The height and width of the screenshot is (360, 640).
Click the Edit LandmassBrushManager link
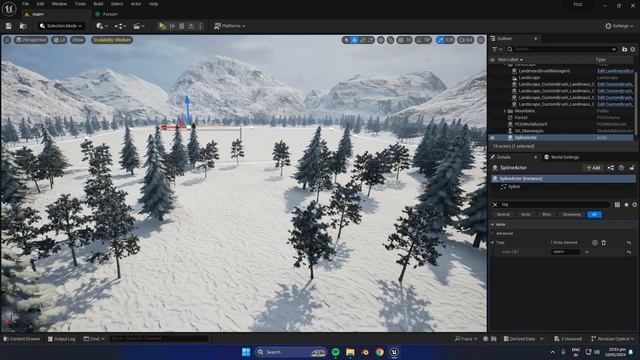point(615,71)
